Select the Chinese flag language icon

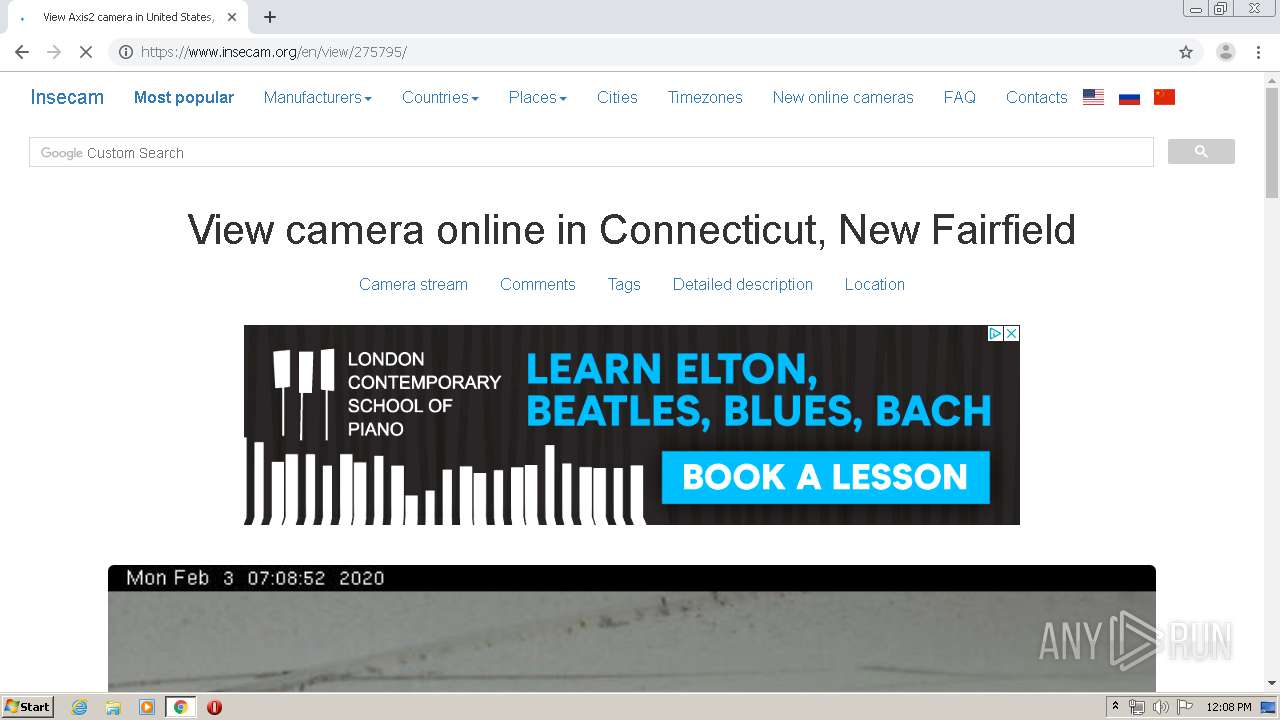pyautogui.click(x=1164, y=97)
